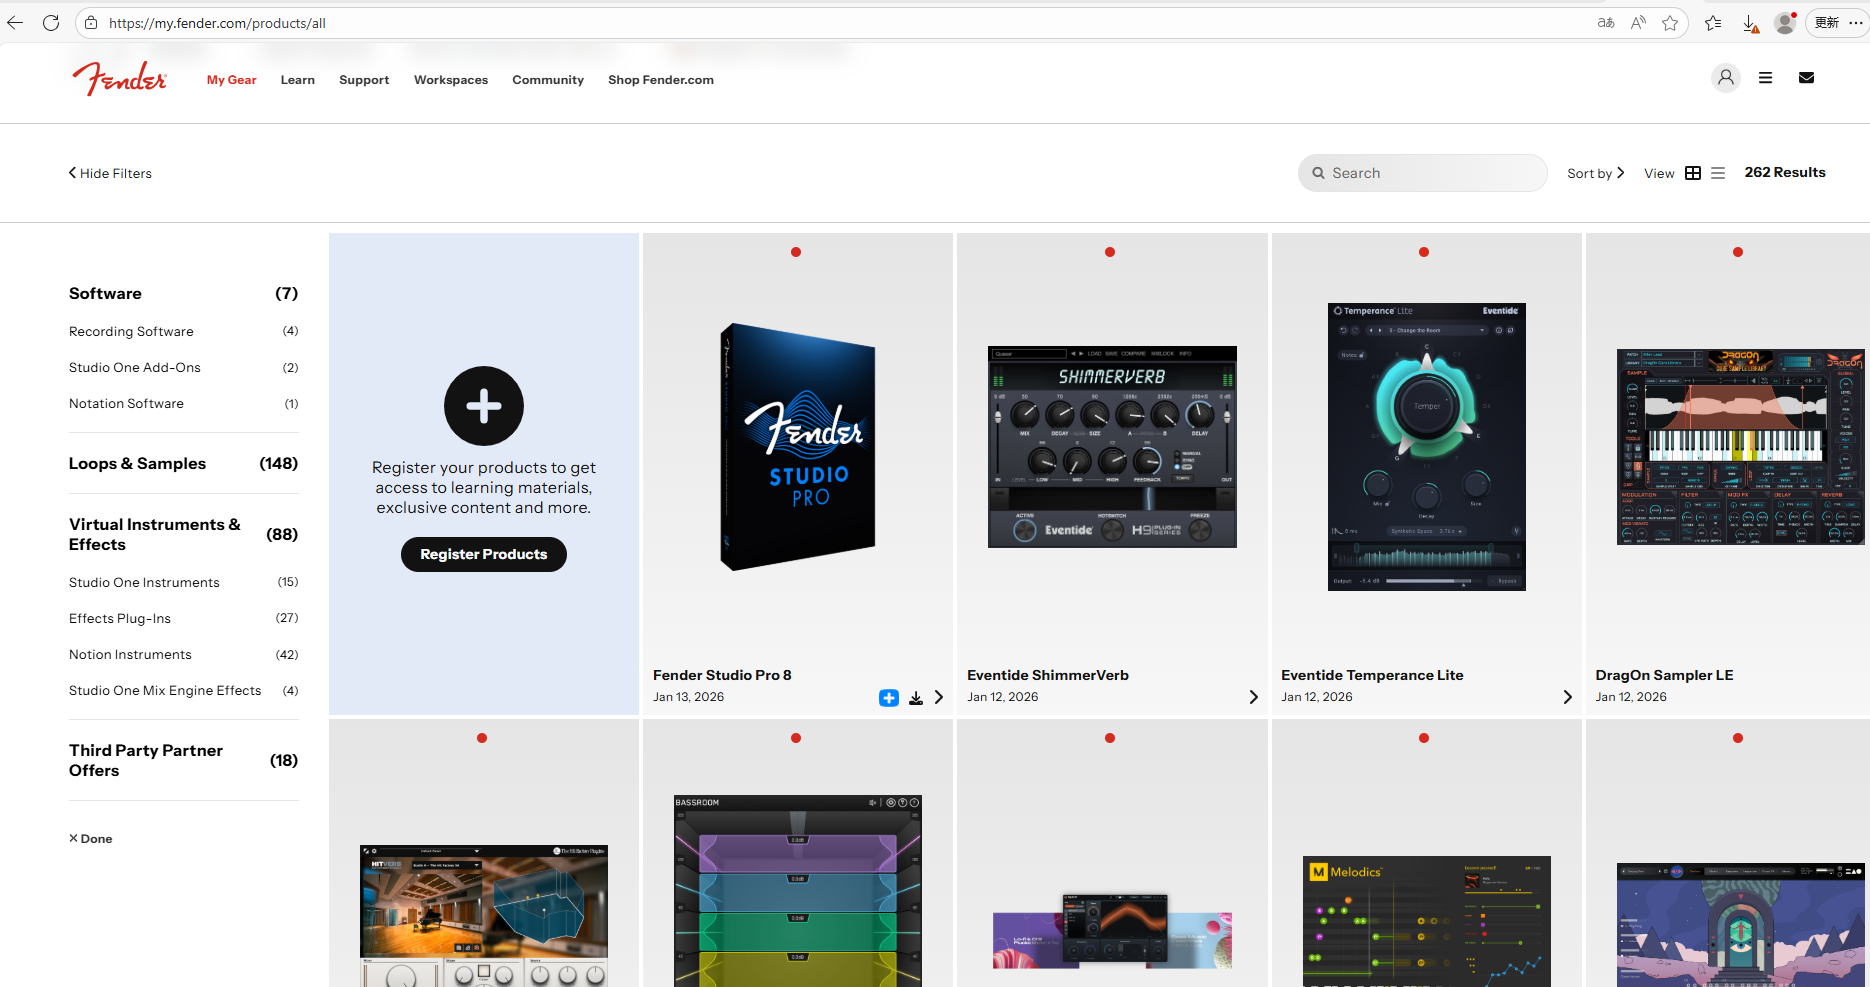Click the Register Products button
Screen dimensions: 1870x987
point(483,554)
